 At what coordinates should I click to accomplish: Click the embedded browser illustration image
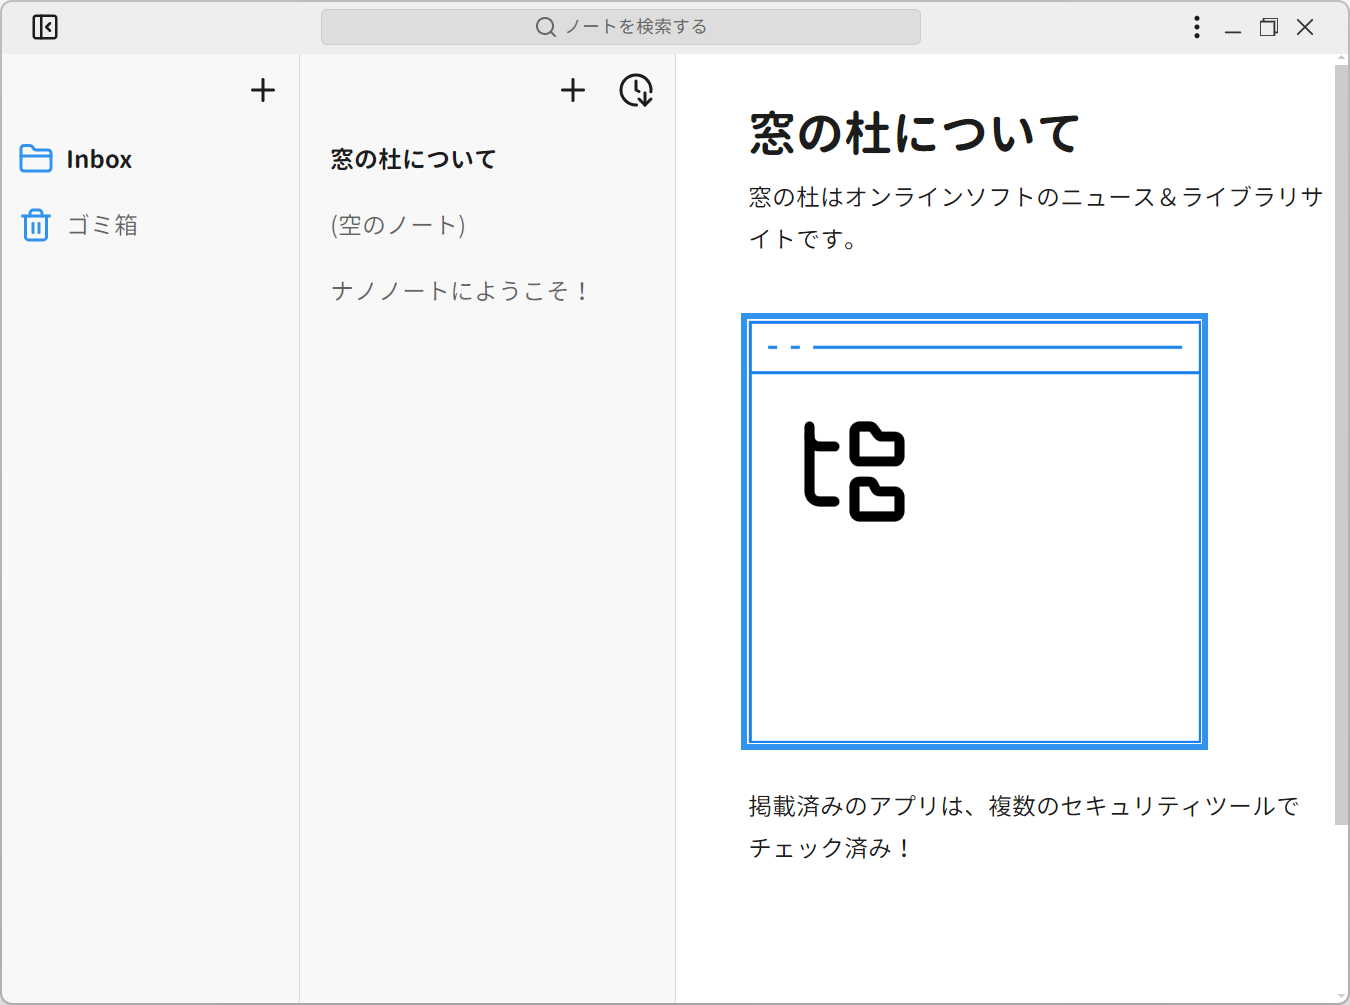973,530
